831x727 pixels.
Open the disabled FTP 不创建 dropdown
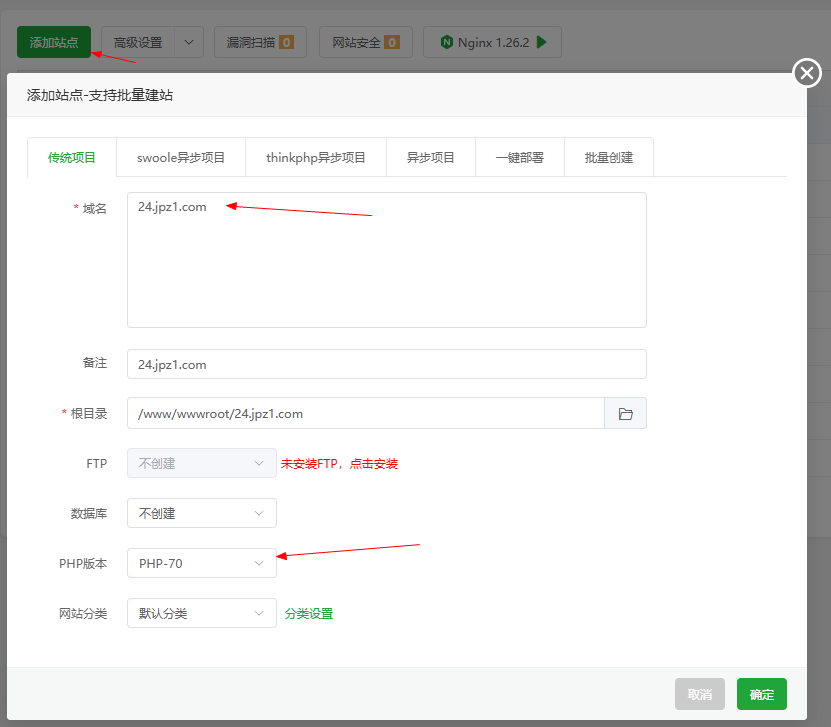(x=202, y=463)
